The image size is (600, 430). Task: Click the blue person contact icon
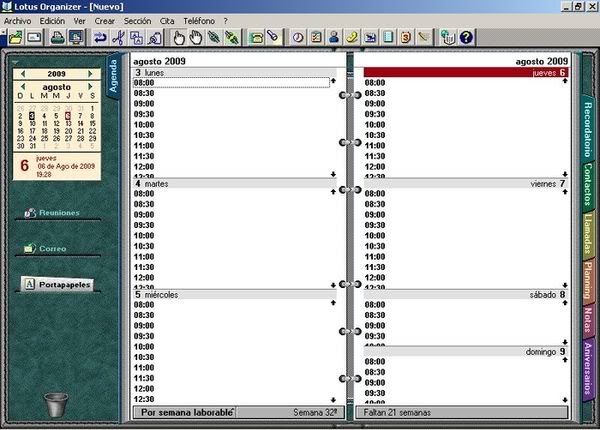pos(334,37)
